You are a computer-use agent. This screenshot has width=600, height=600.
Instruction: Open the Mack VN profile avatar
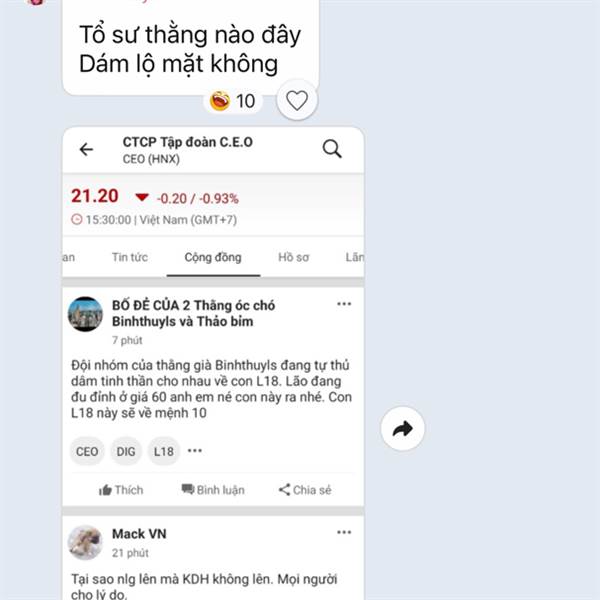click(85, 543)
